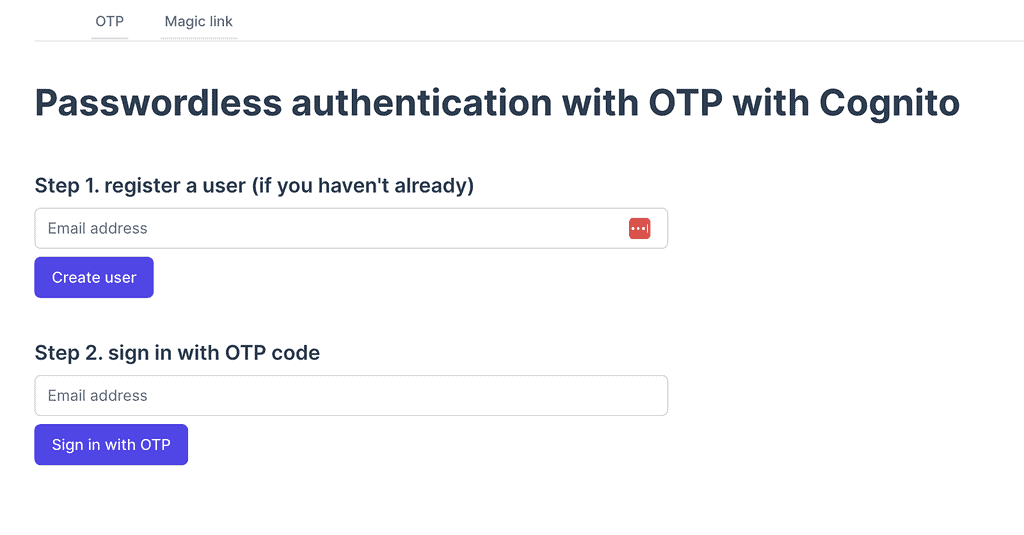The image size is (1024, 535).
Task: Focus the Step 2 sign-in email address field
Action: [350, 396]
